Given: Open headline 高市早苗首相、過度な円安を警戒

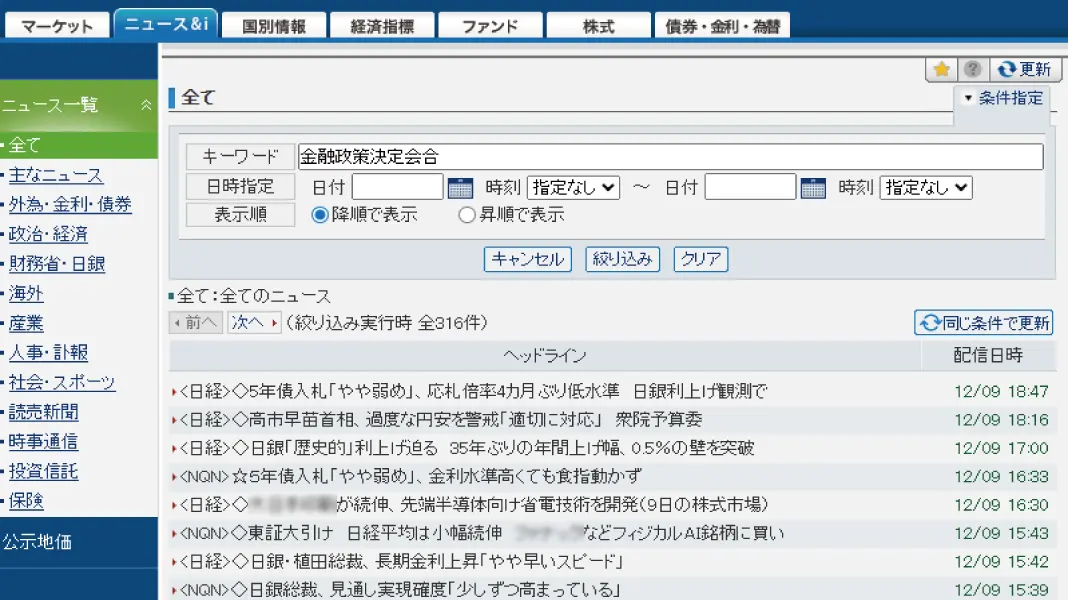Looking at the screenshot, I should coord(440,420).
